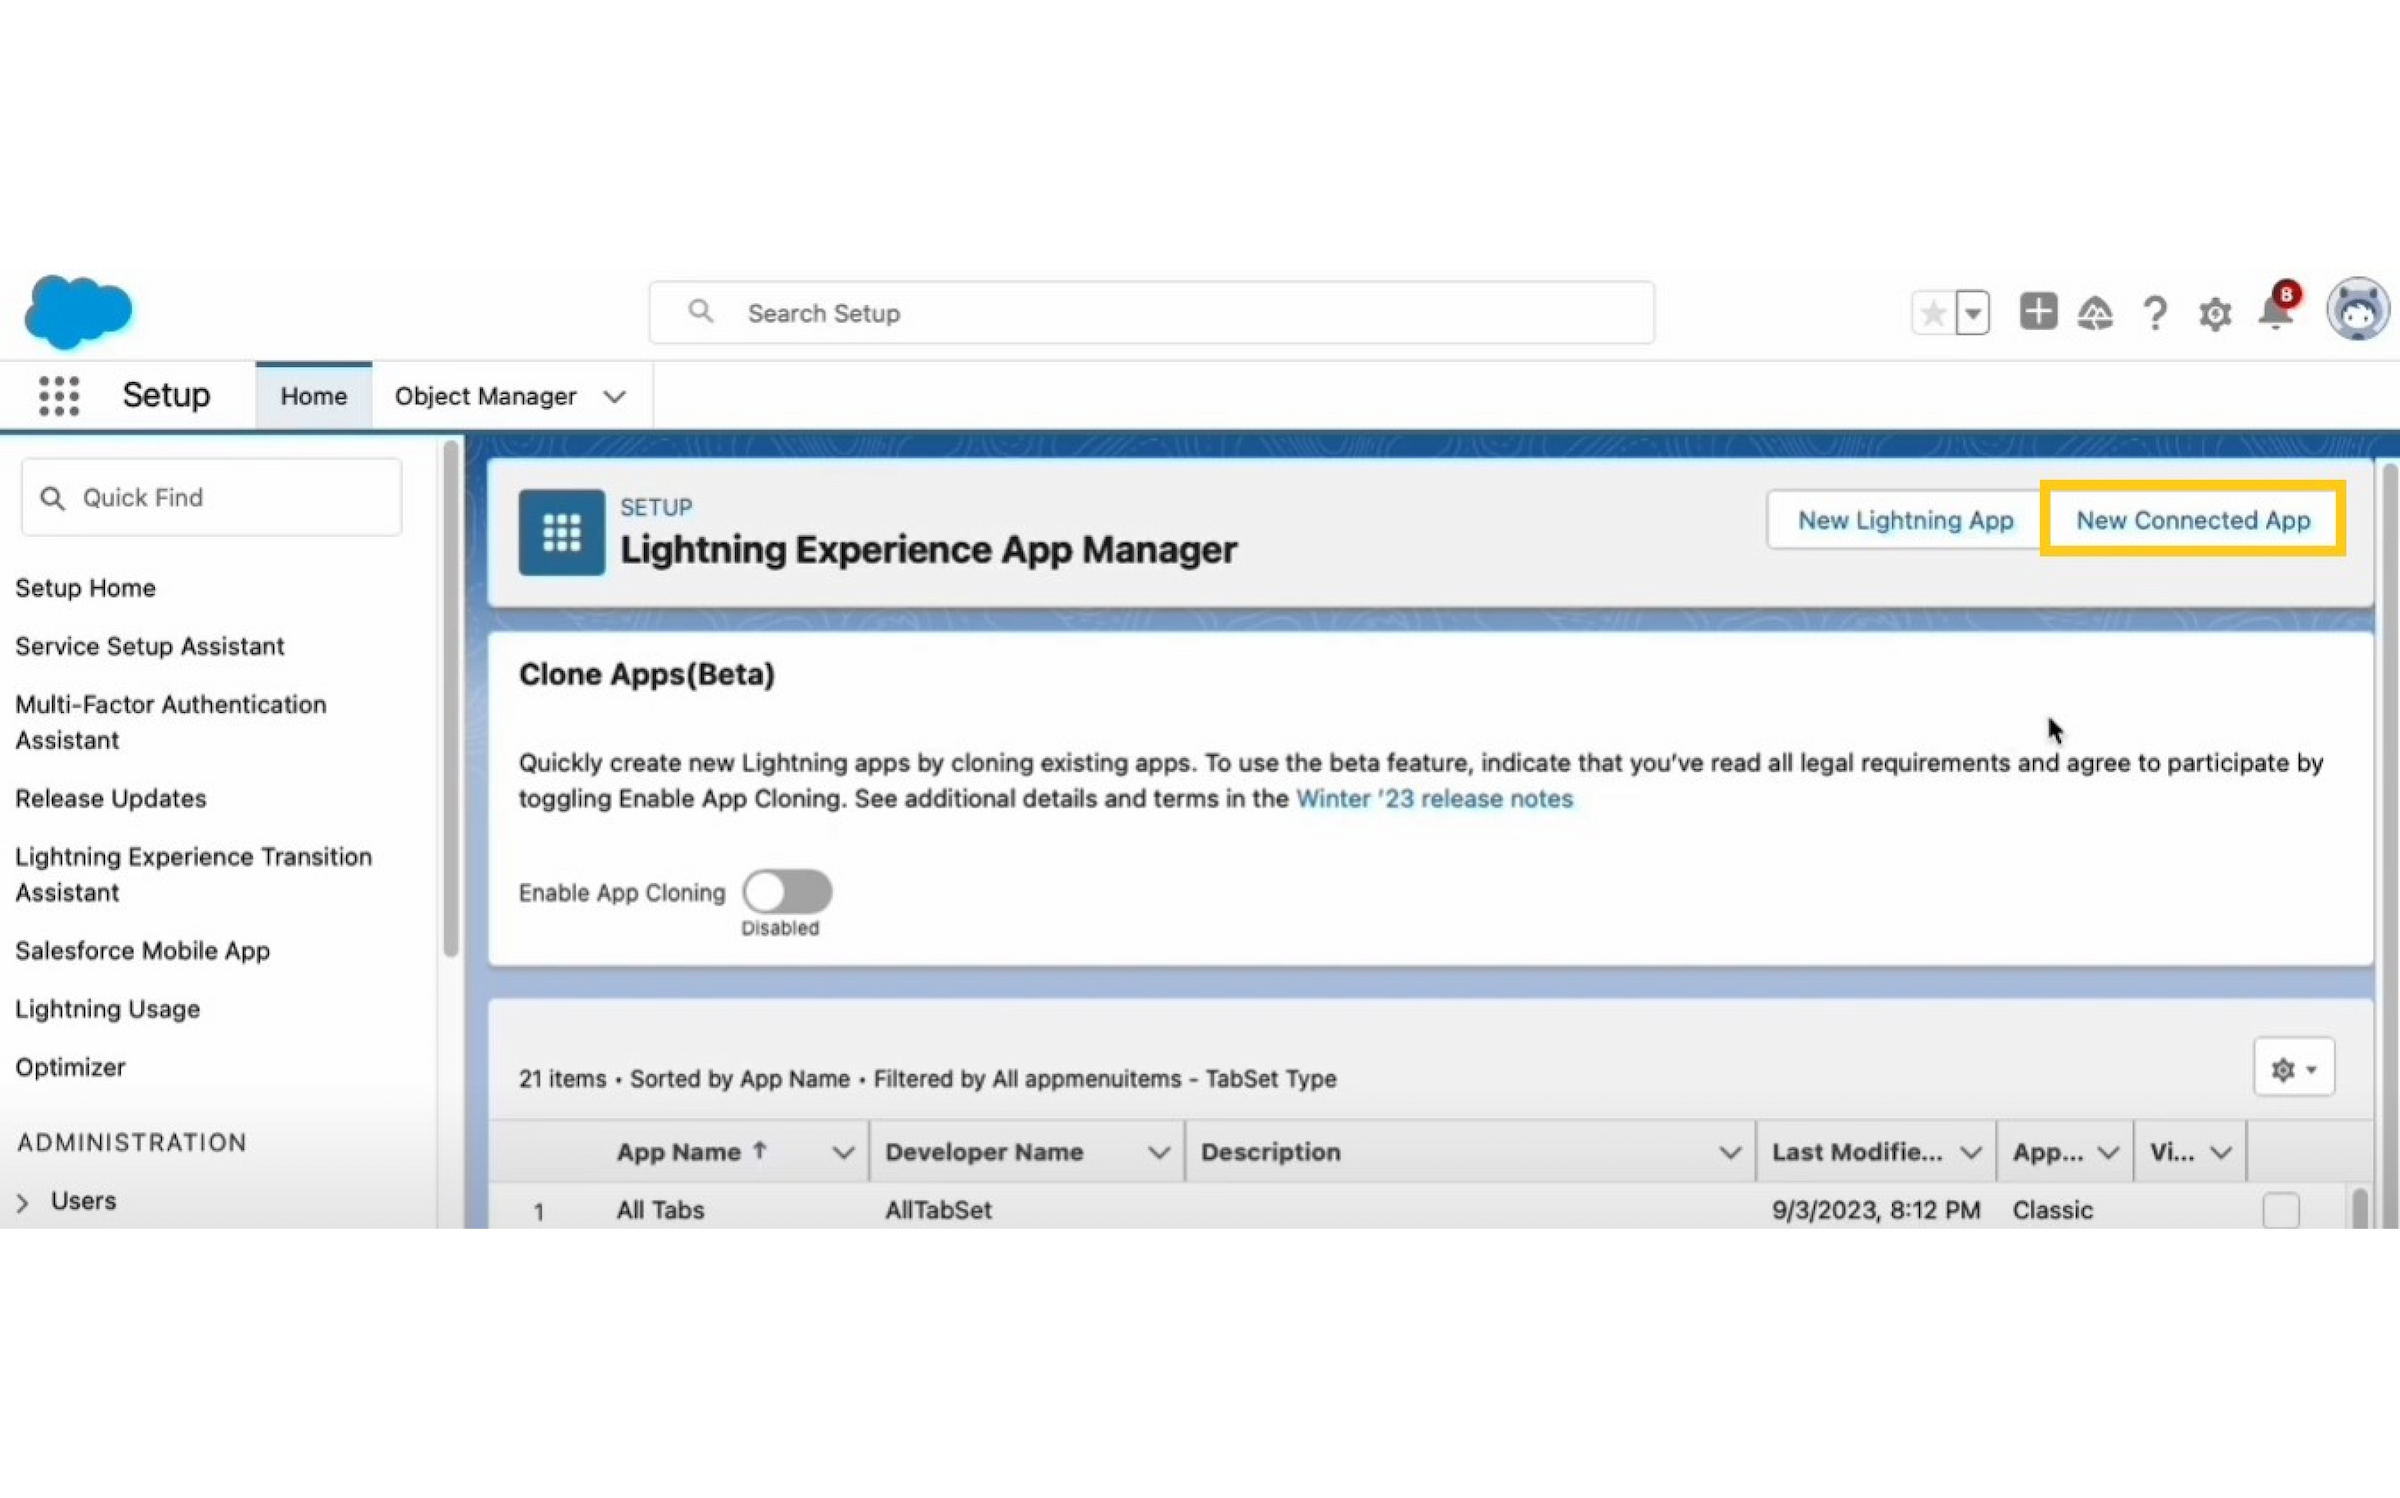Click the App Manager grid icon

point(562,533)
